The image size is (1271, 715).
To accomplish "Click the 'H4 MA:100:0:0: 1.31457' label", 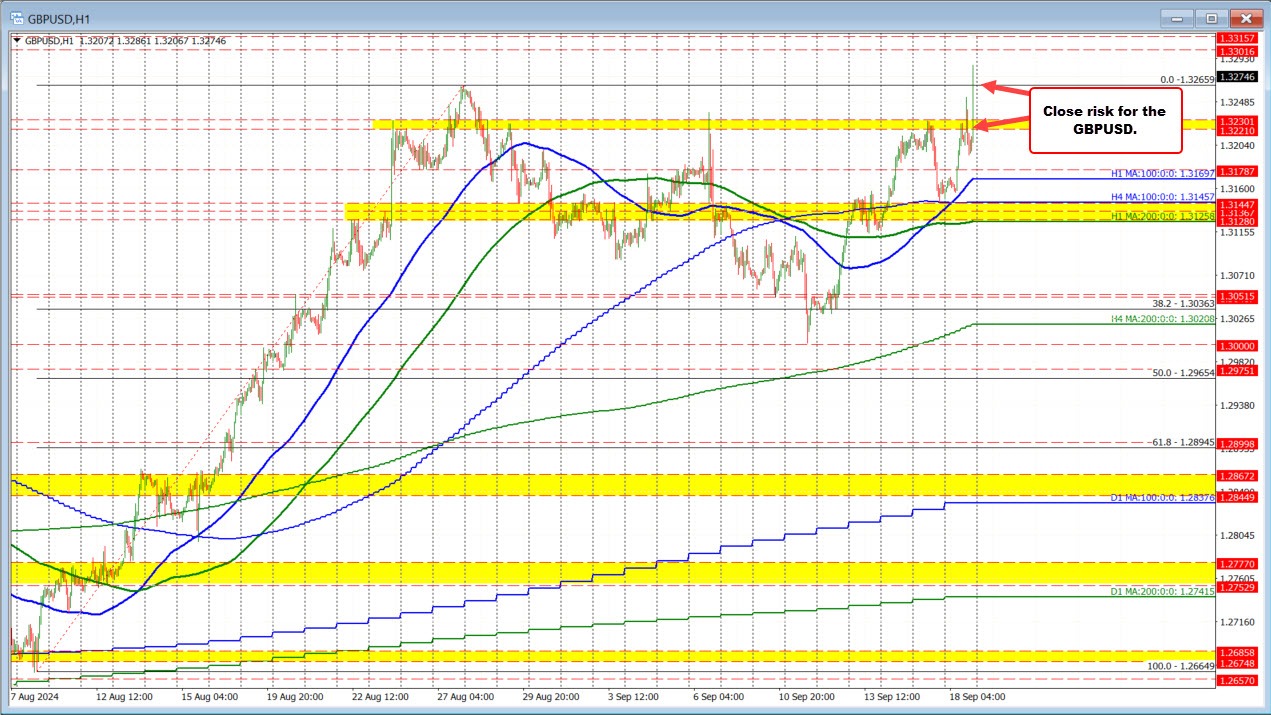I will coord(1162,197).
